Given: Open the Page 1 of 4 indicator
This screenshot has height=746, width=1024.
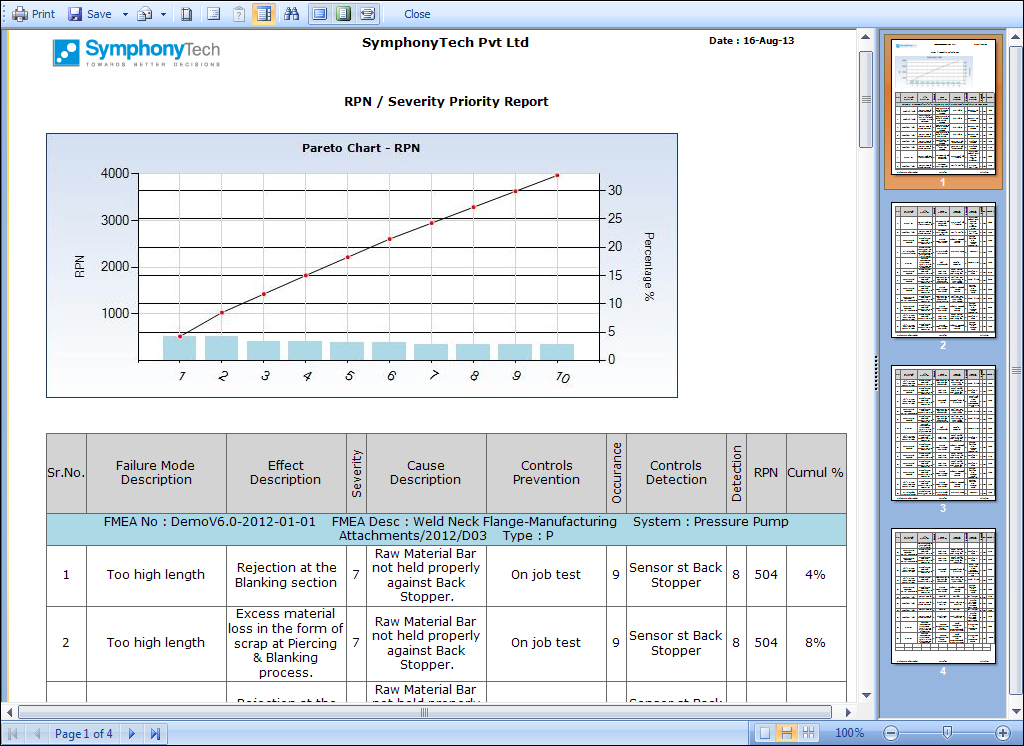Looking at the screenshot, I should click(x=83, y=734).
